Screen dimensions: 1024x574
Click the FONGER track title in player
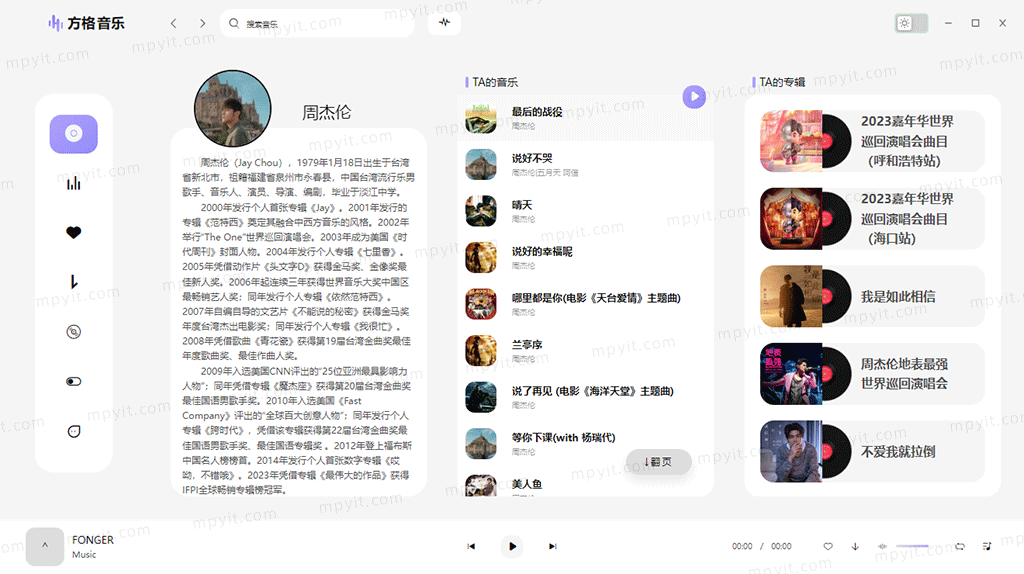pyautogui.click(x=93, y=540)
